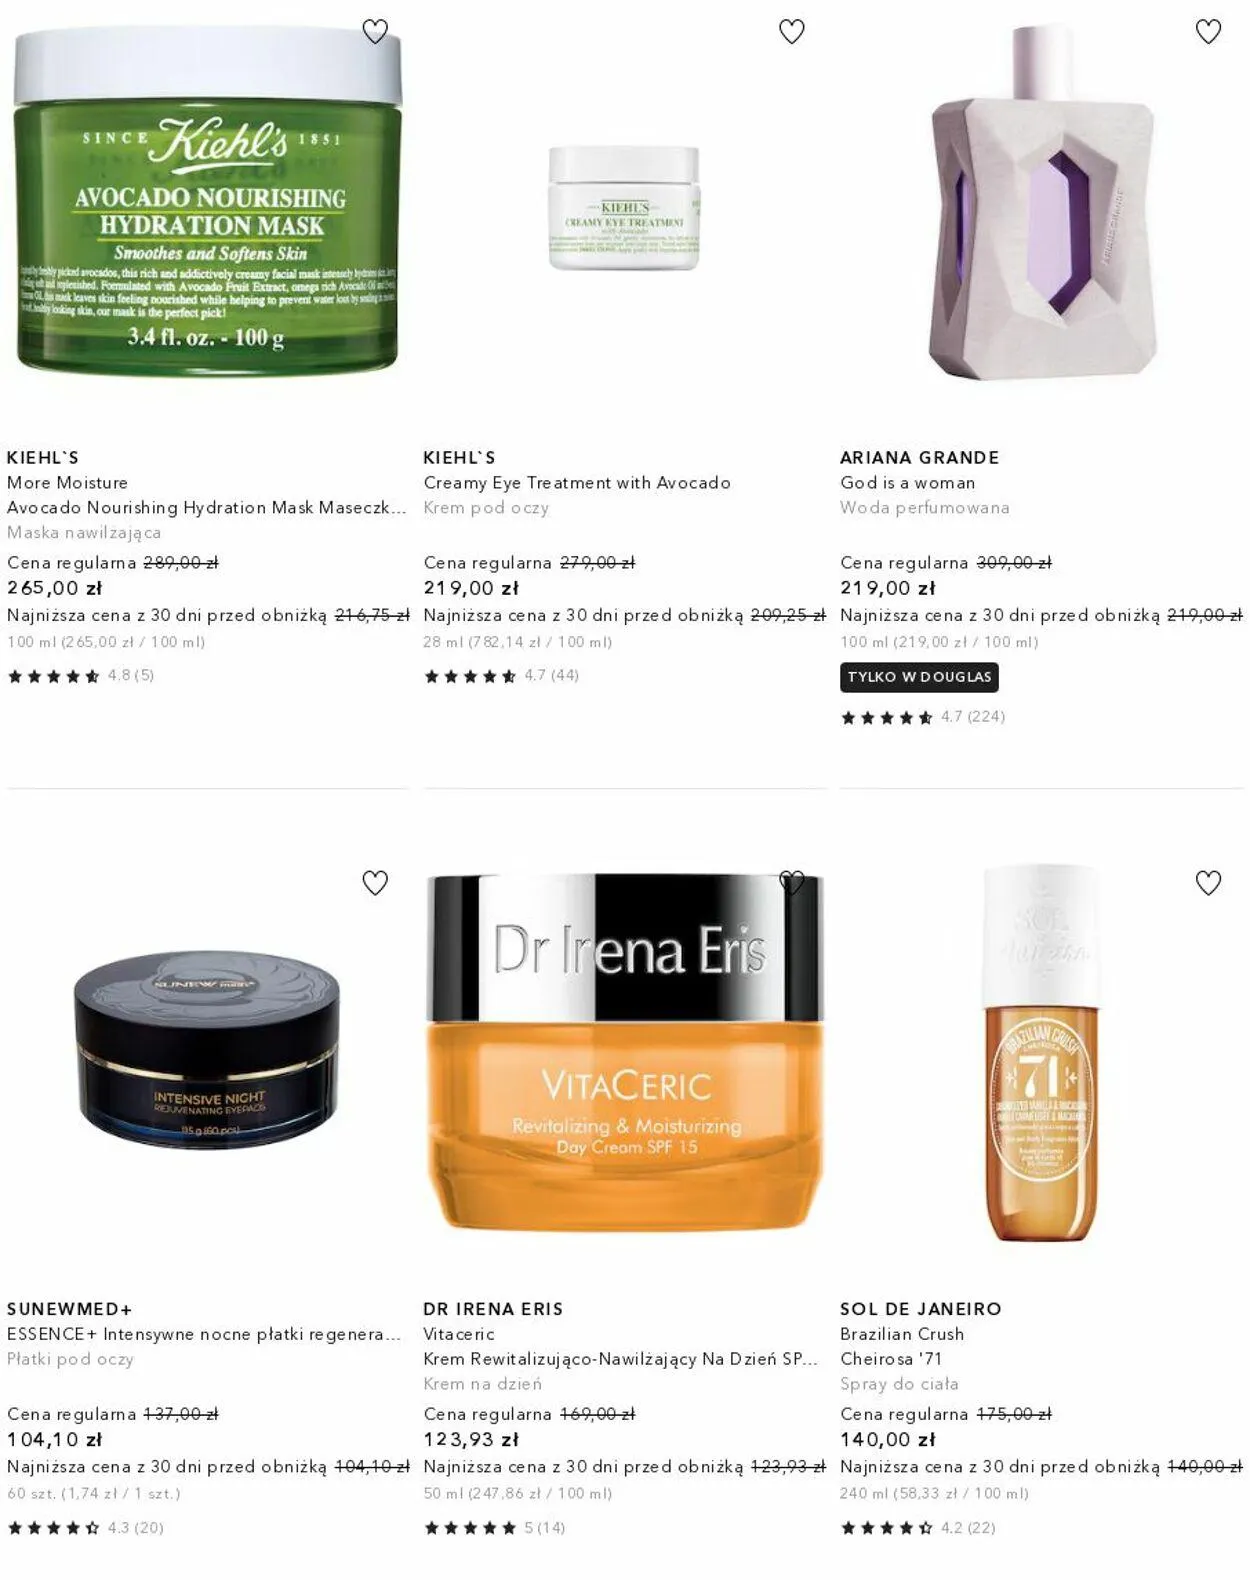Open the Avocado Nourishing Hydration Mask title link

207,508
